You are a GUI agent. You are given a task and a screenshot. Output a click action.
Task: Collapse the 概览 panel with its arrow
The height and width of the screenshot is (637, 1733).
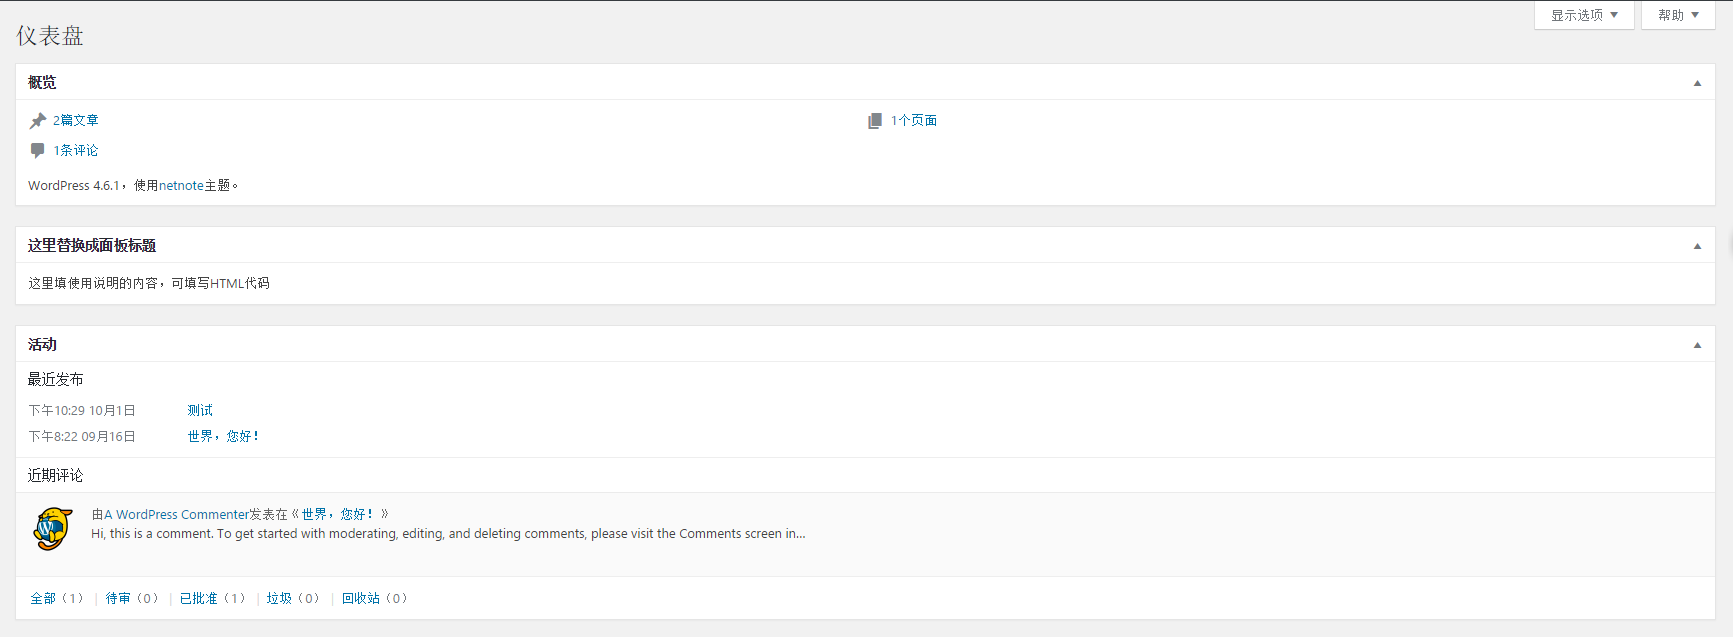click(x=1697, y=83)
